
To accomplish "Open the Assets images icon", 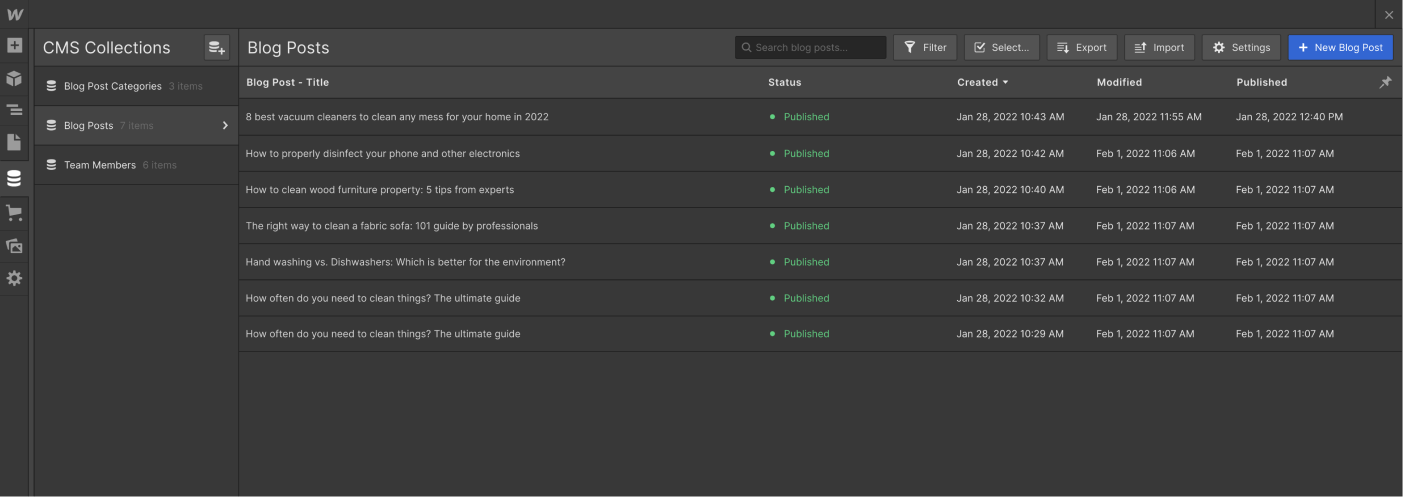I will click(14, 245).
